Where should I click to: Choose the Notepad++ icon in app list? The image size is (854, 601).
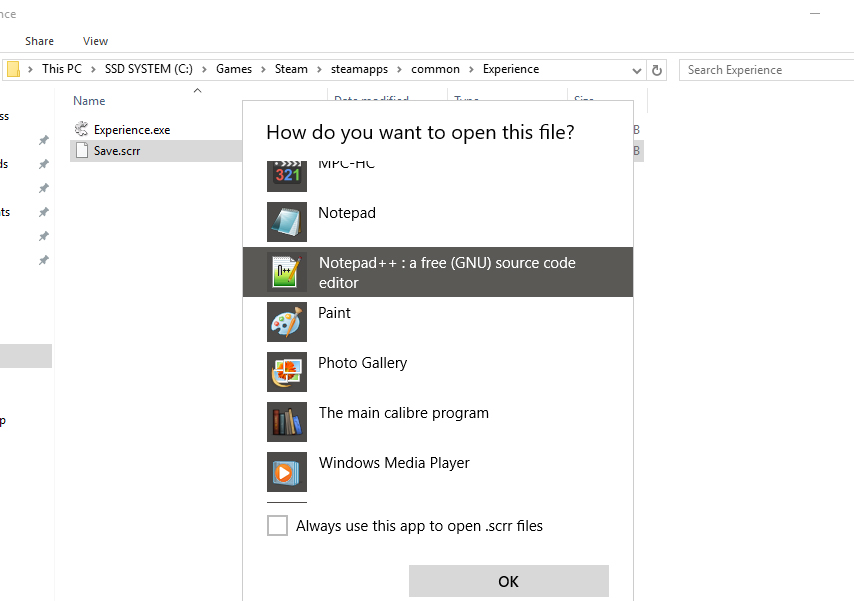tap(287, 272)
